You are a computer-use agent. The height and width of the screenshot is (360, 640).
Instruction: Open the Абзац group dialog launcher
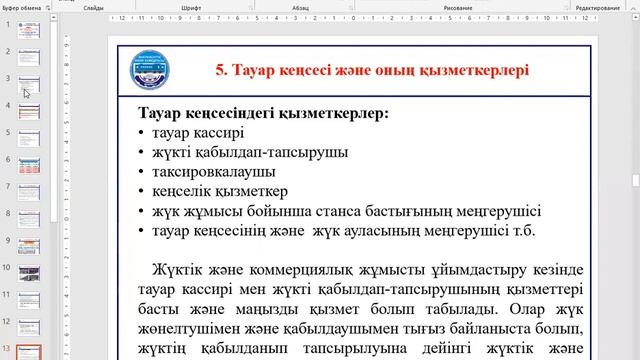[x=351, y=8]
